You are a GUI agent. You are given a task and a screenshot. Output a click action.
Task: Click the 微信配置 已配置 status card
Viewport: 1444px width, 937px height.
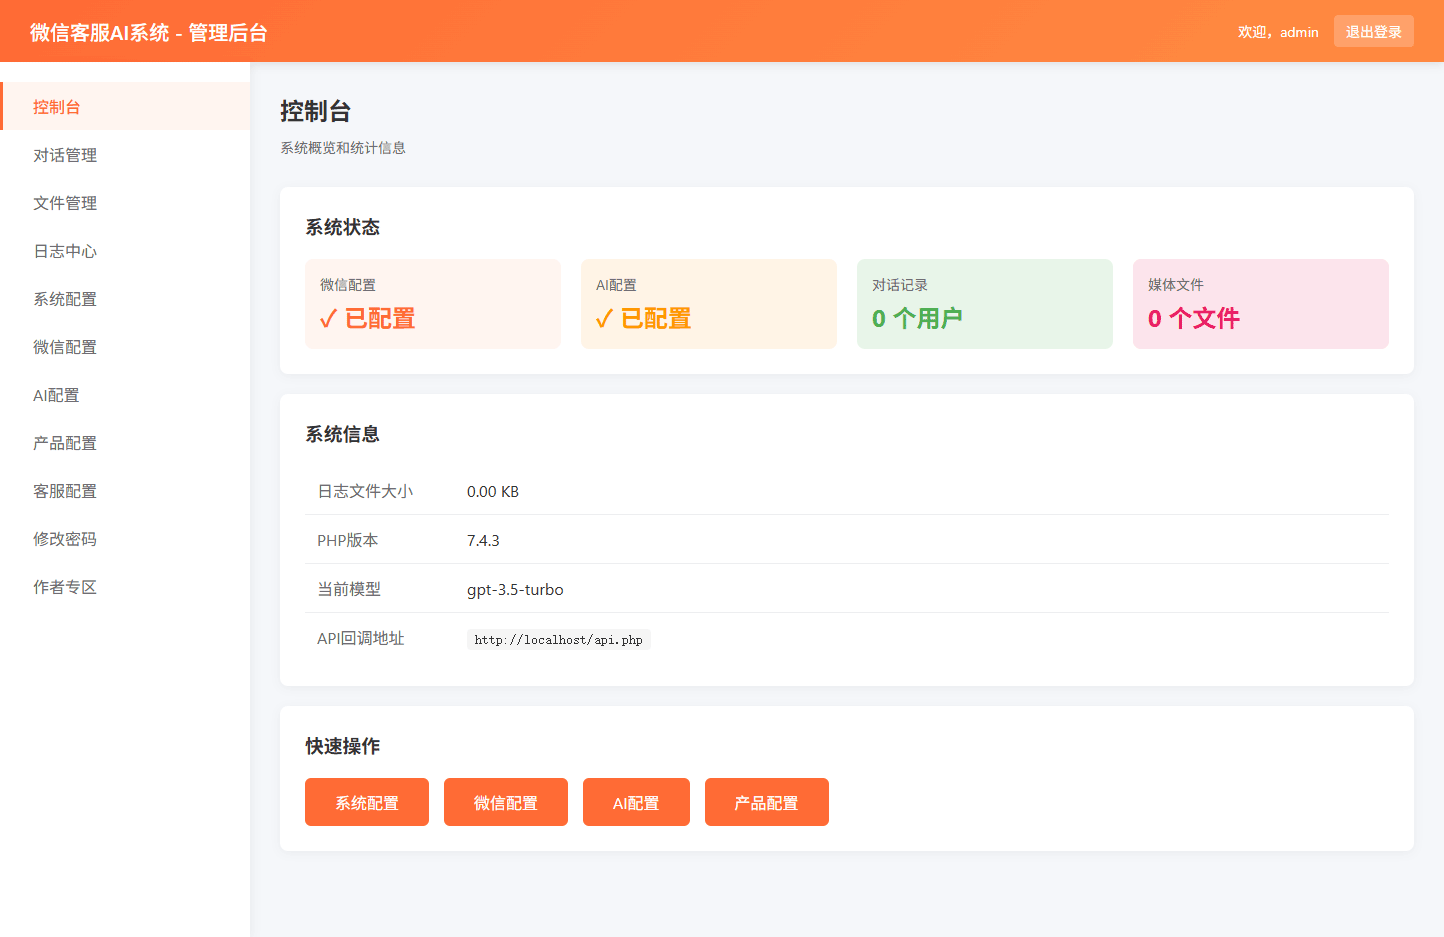coord(433,303)
